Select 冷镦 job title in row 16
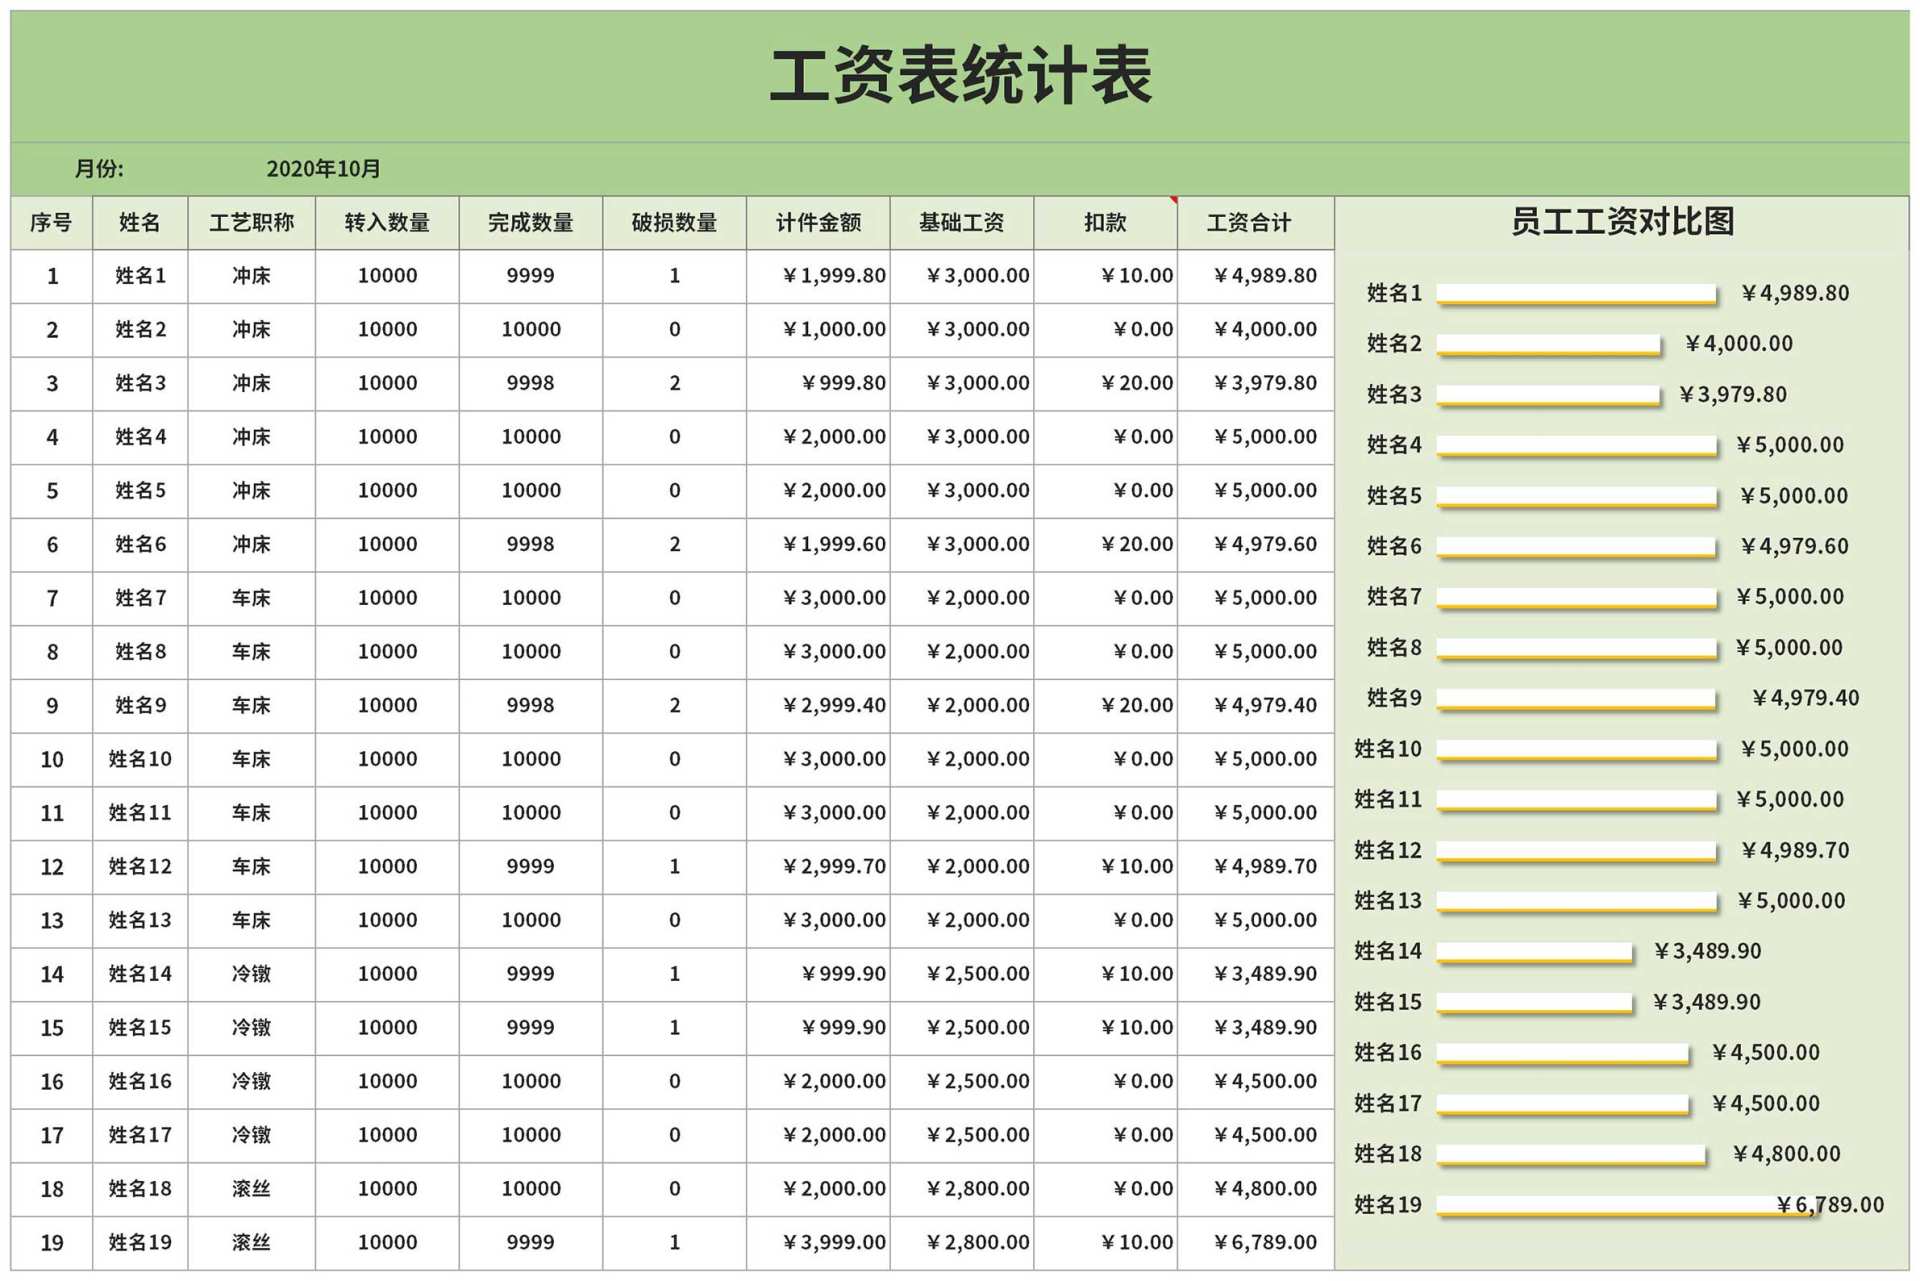This screenshot has height=1281, width=1920. (x=252, y=1082)
